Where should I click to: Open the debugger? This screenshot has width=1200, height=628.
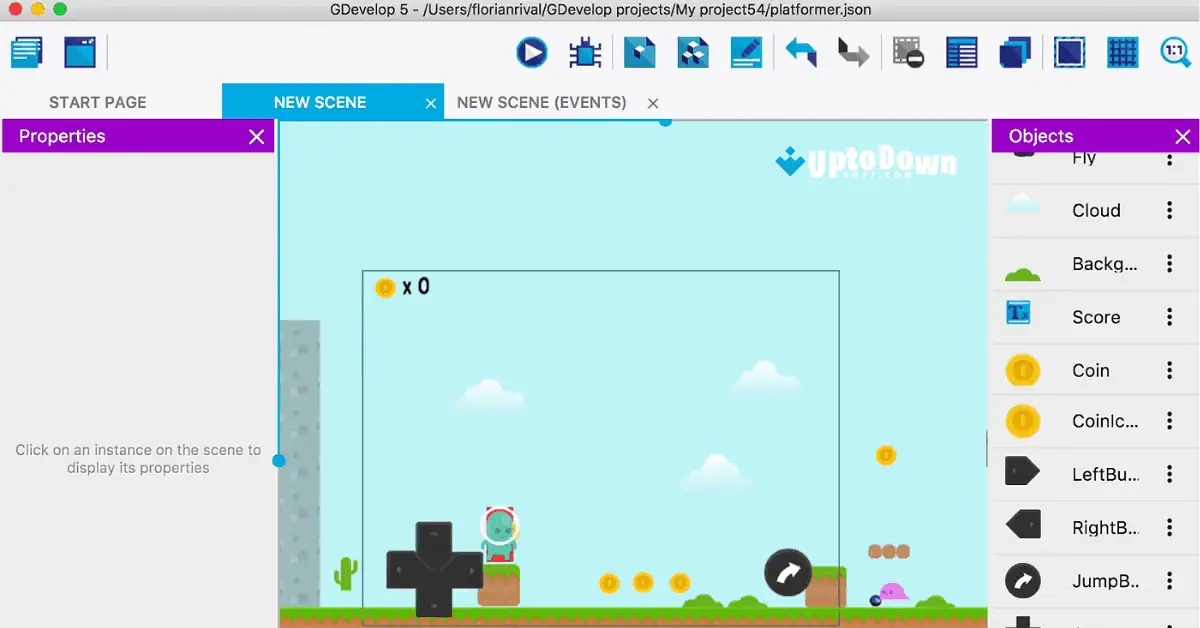(x=586, y=52)
